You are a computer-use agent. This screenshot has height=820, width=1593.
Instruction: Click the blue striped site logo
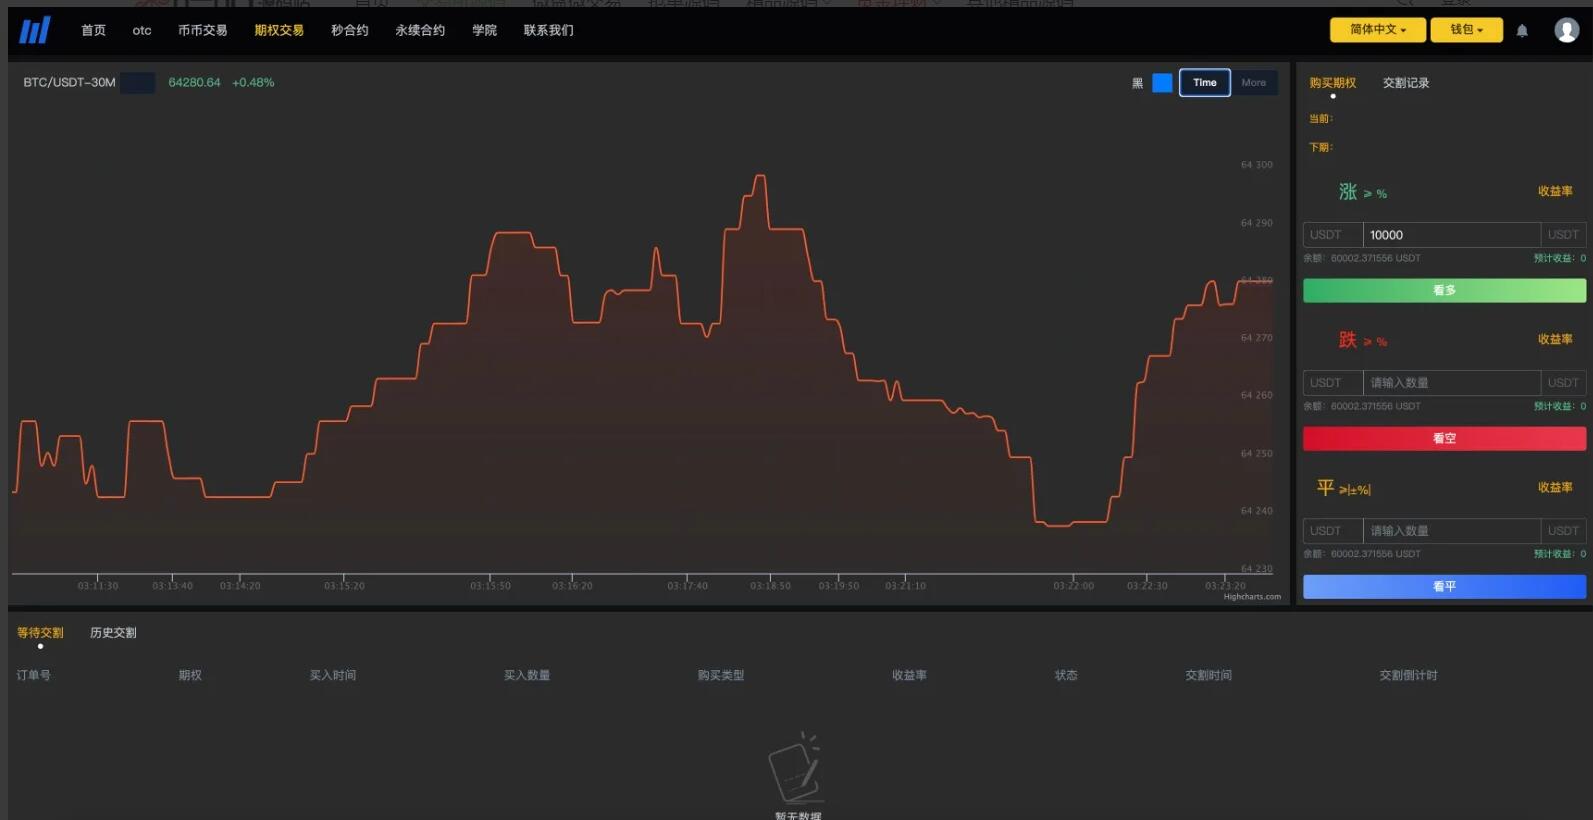pos(35,30)
